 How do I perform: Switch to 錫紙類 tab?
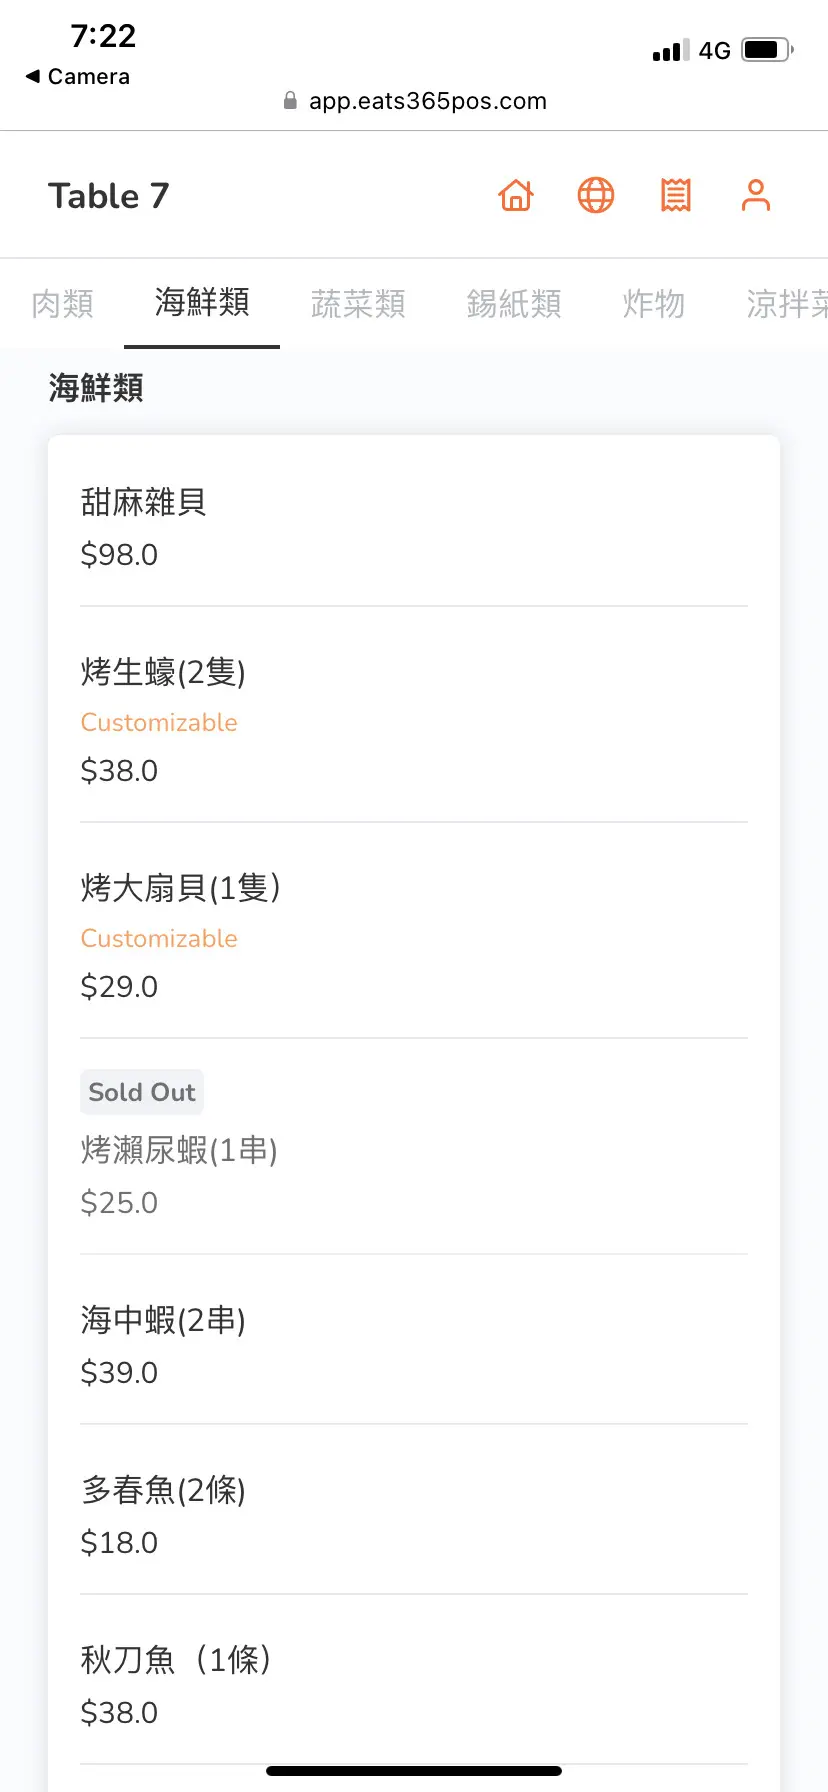tap(514, 303)
